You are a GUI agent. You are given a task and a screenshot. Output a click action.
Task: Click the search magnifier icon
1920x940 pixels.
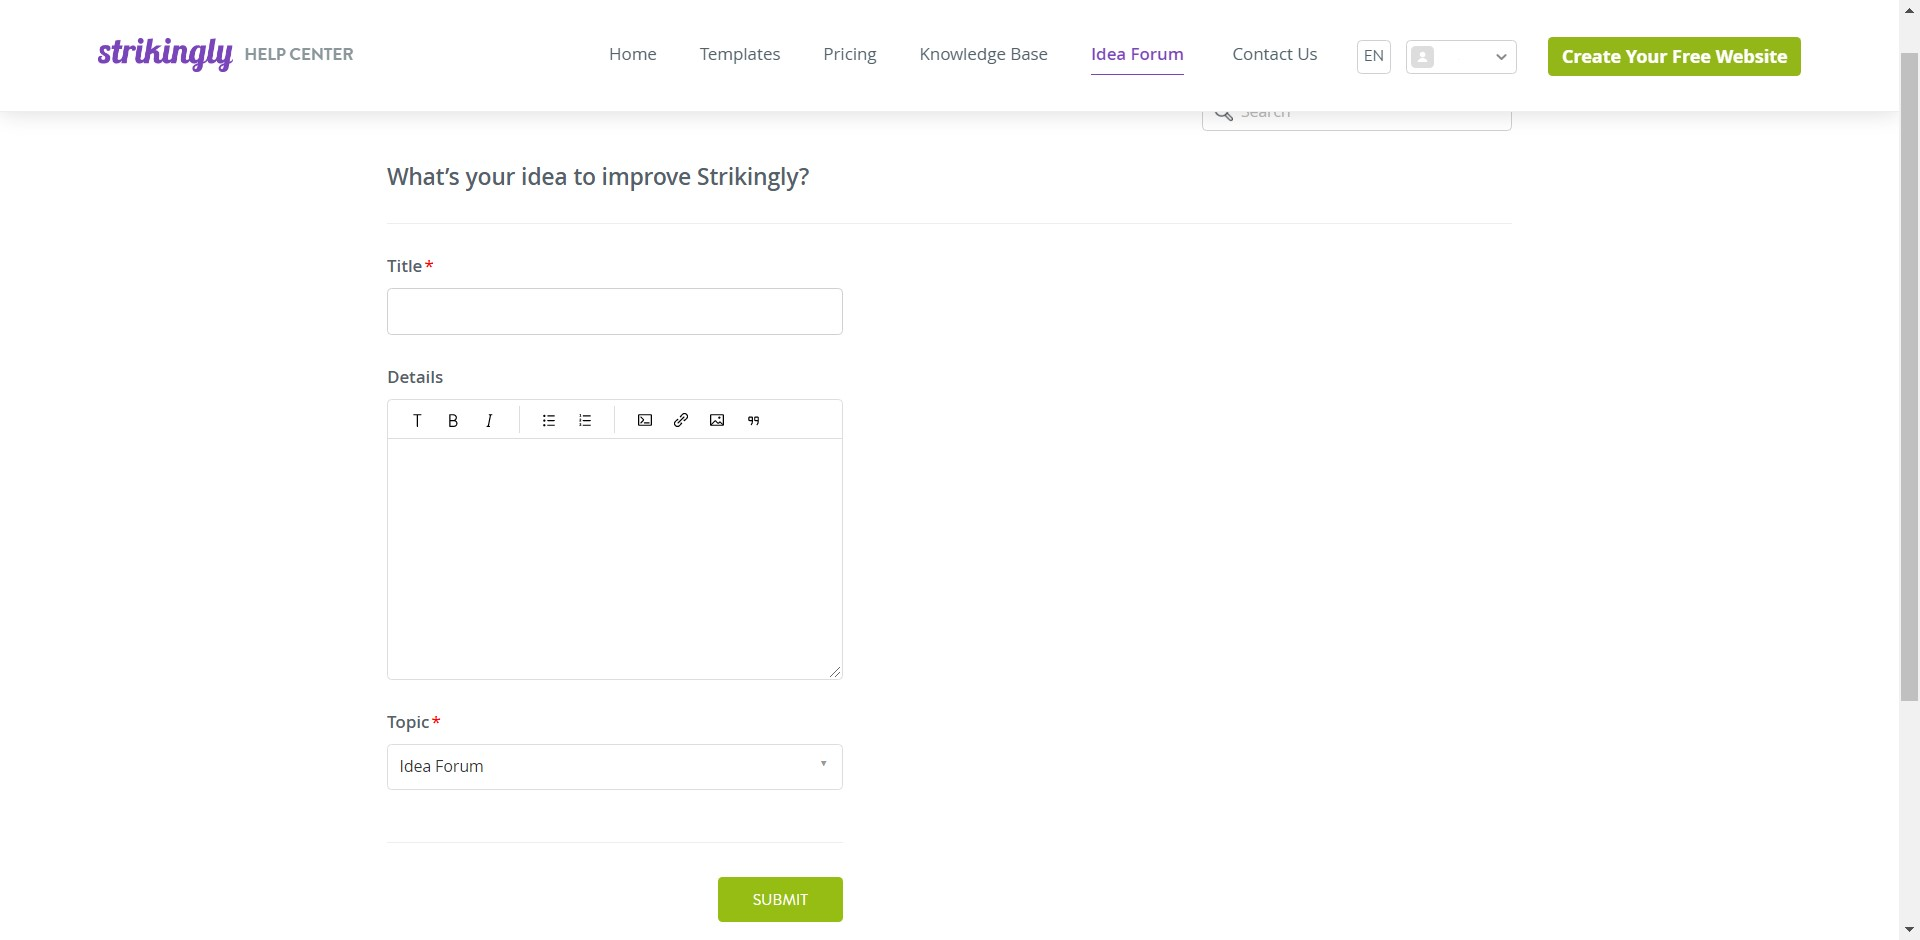tap(1222, 112)
